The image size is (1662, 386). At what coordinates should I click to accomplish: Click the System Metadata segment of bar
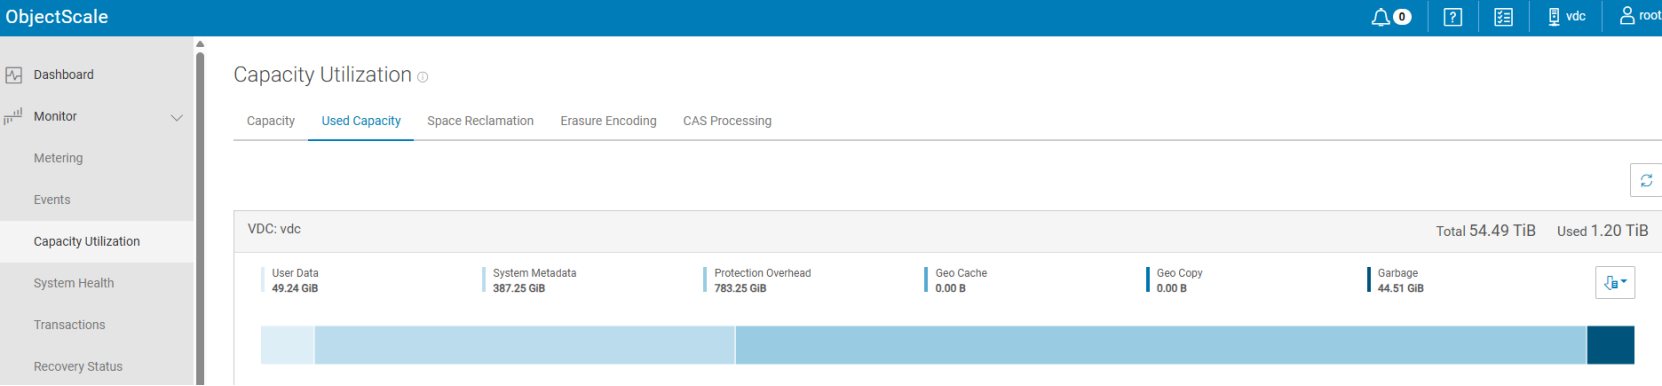tap(524, 345)
